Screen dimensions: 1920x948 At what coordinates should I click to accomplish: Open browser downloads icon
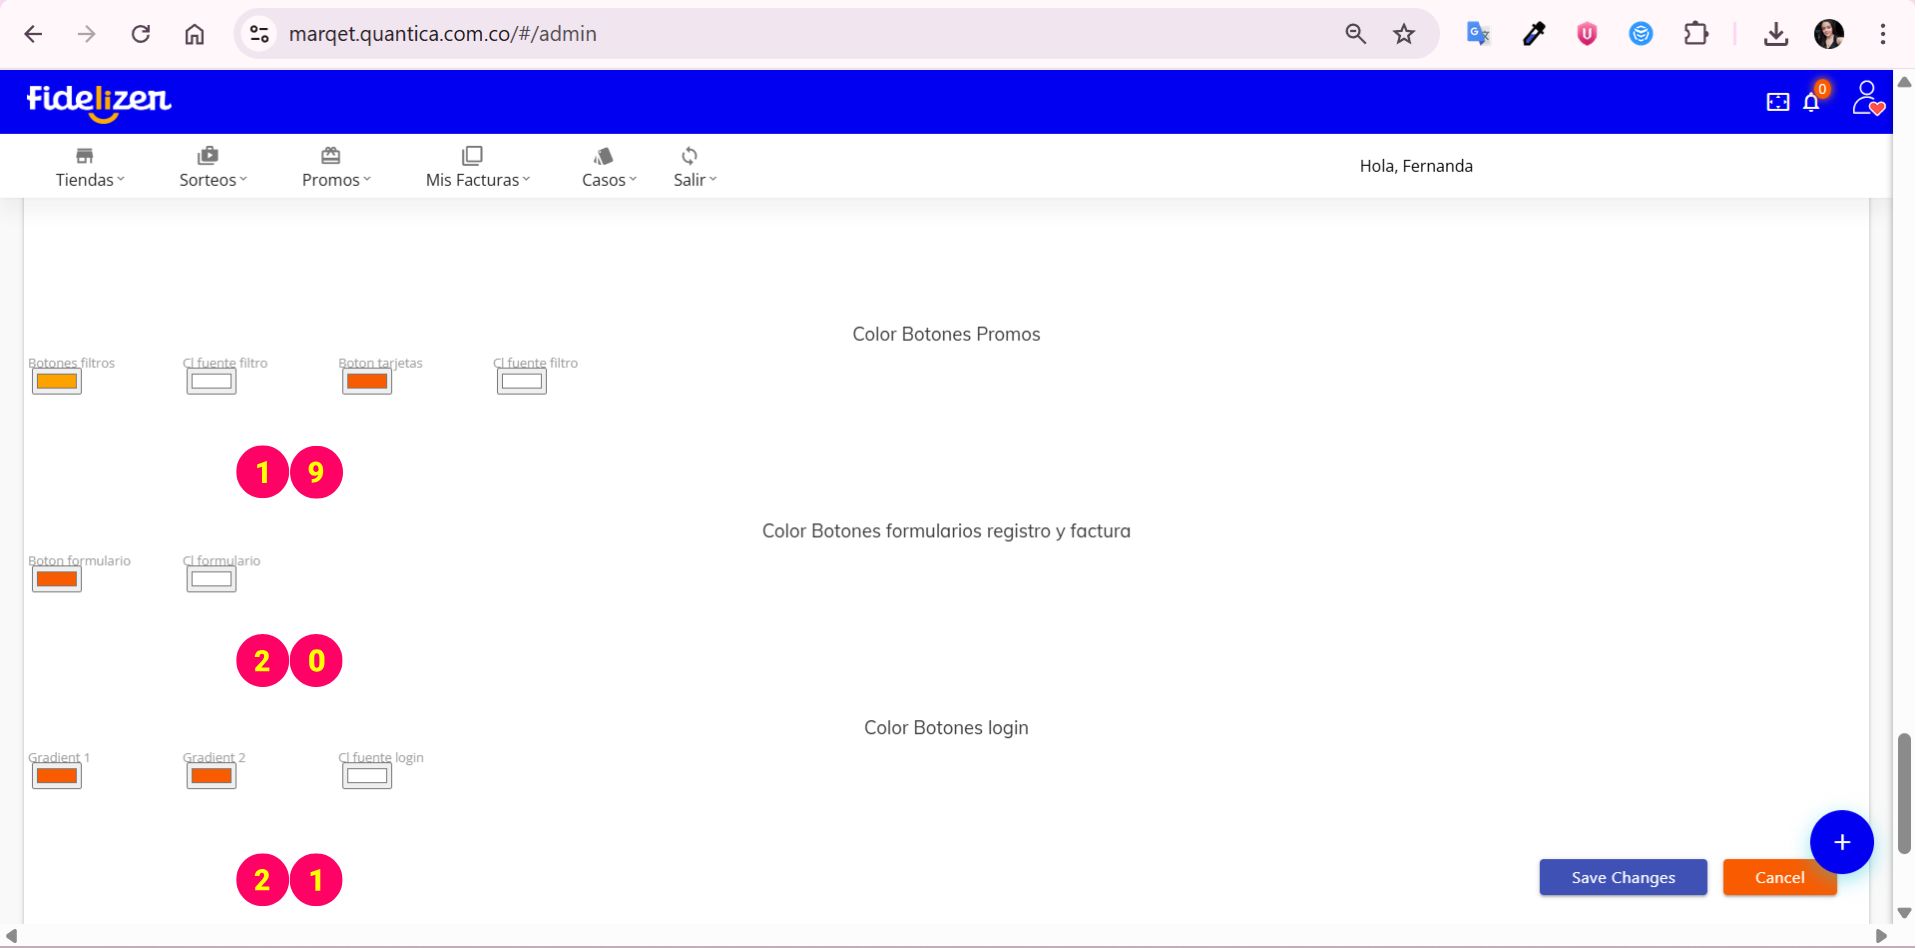[x=1775, y=34]
